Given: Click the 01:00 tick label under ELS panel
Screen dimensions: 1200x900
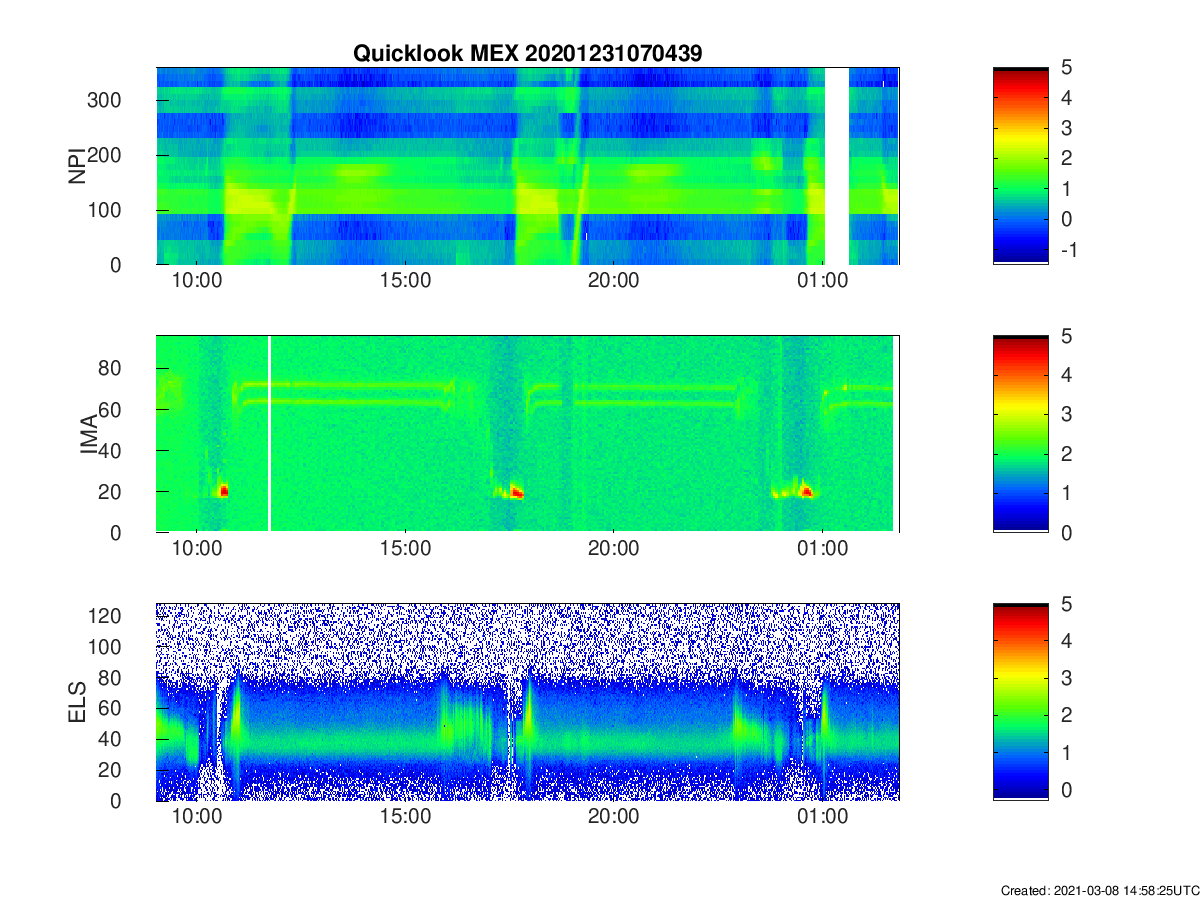Looking at the screenshot, I should pyautogui.click(x=821, y=817).
